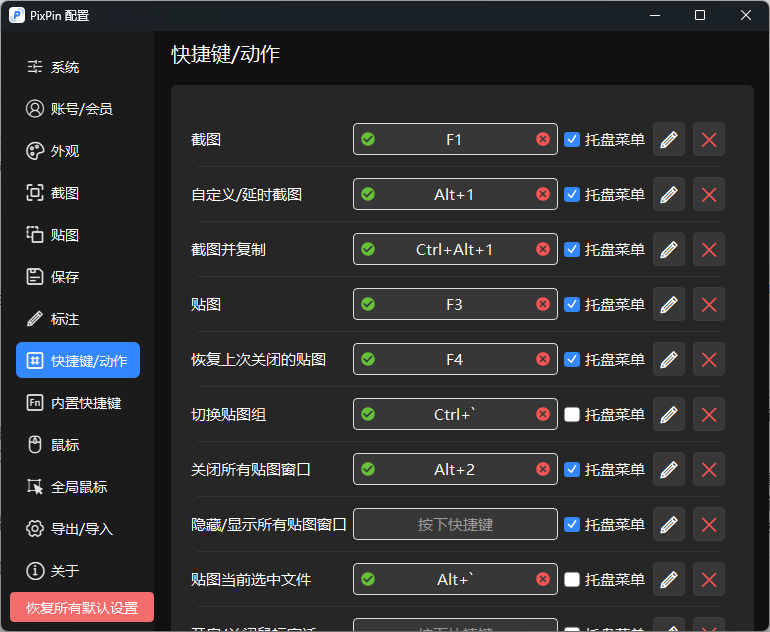Image resolution: width=770 pixels, height=632 pixels.
Task: Click the pencil edit icon for 关闭所有贴图窗口
Action: tap(669, 470)
